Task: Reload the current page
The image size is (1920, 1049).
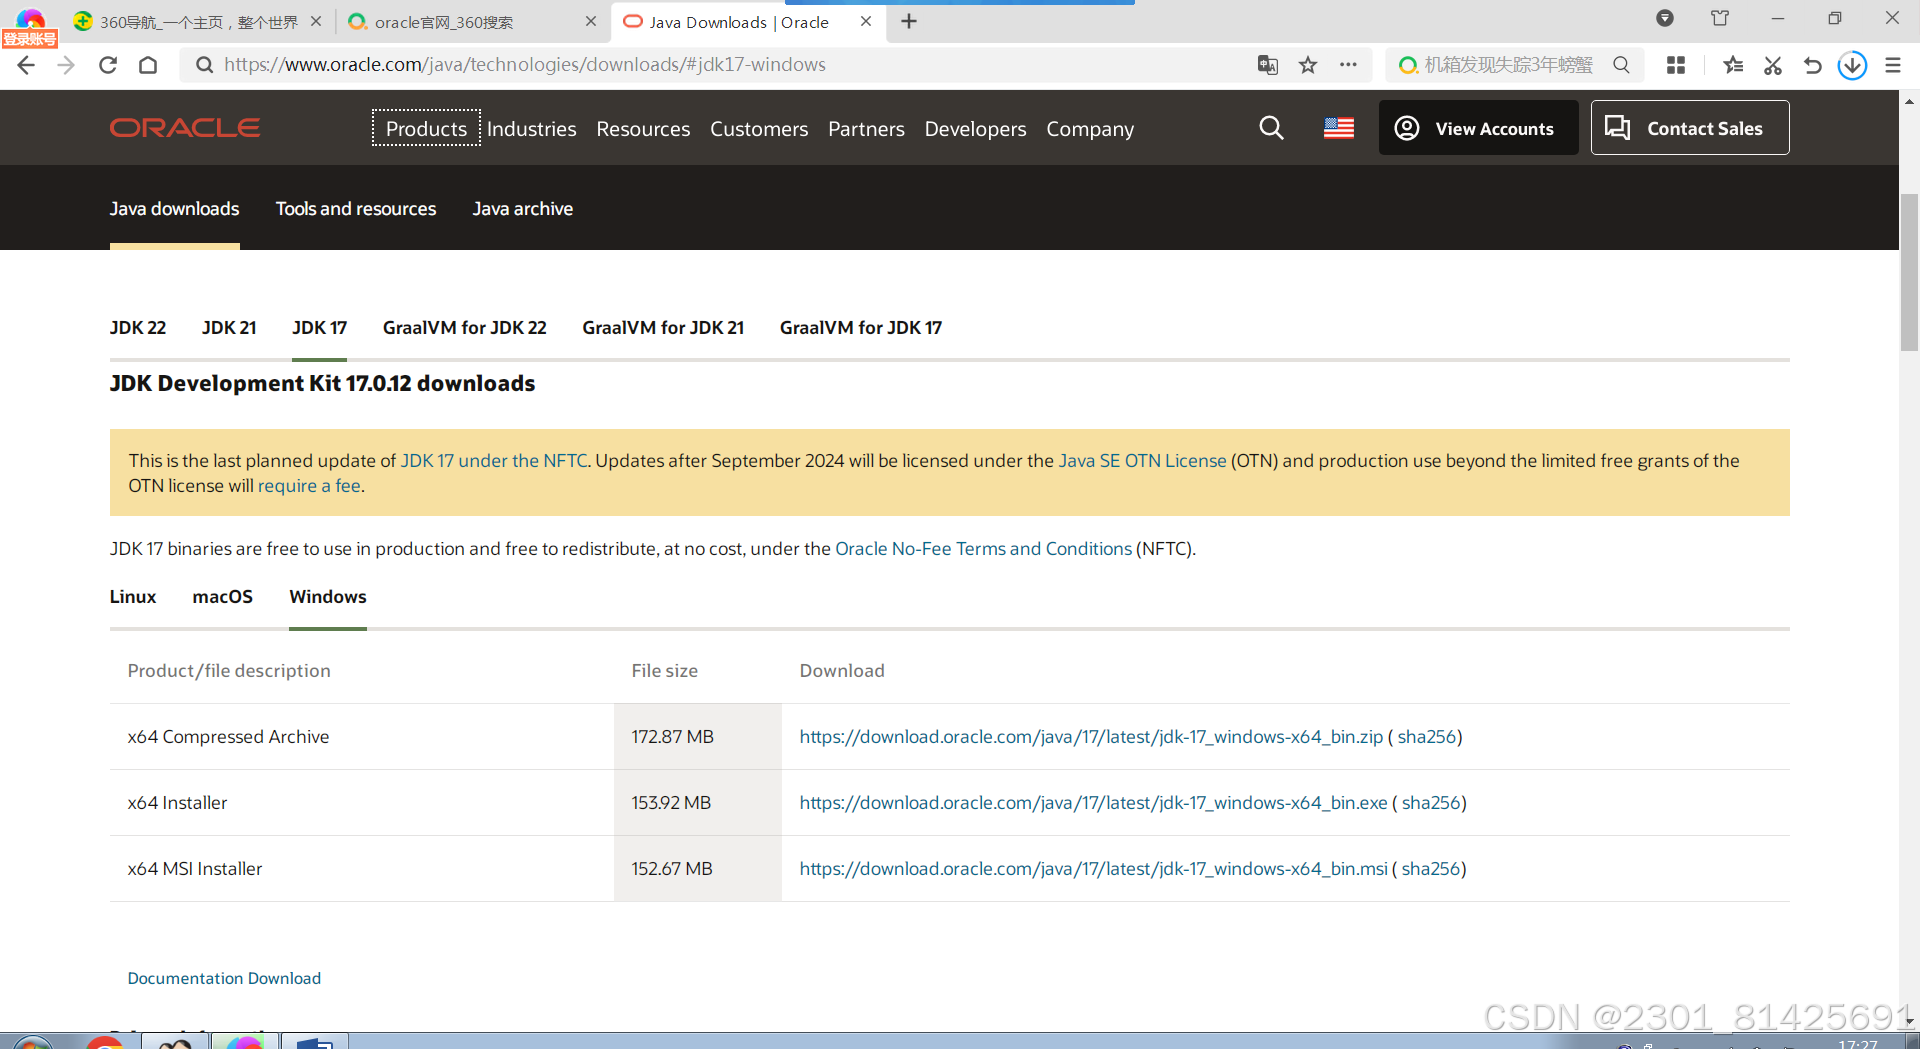Action: pos(108,65)
